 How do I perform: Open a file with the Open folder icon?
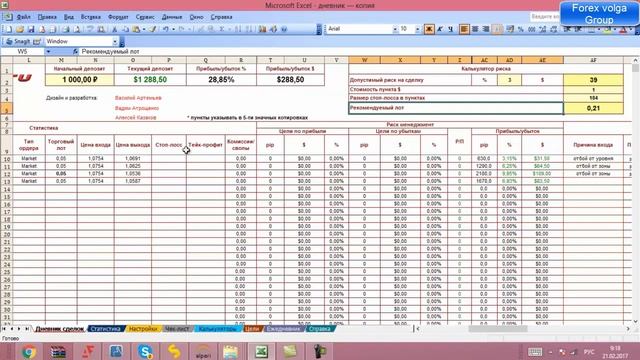click(20, 29)
